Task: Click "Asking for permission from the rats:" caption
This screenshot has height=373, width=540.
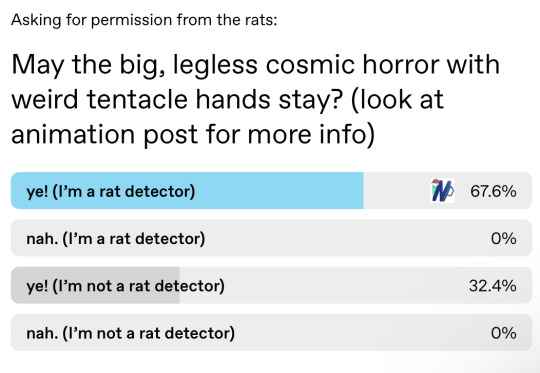Action: [144, 20]
